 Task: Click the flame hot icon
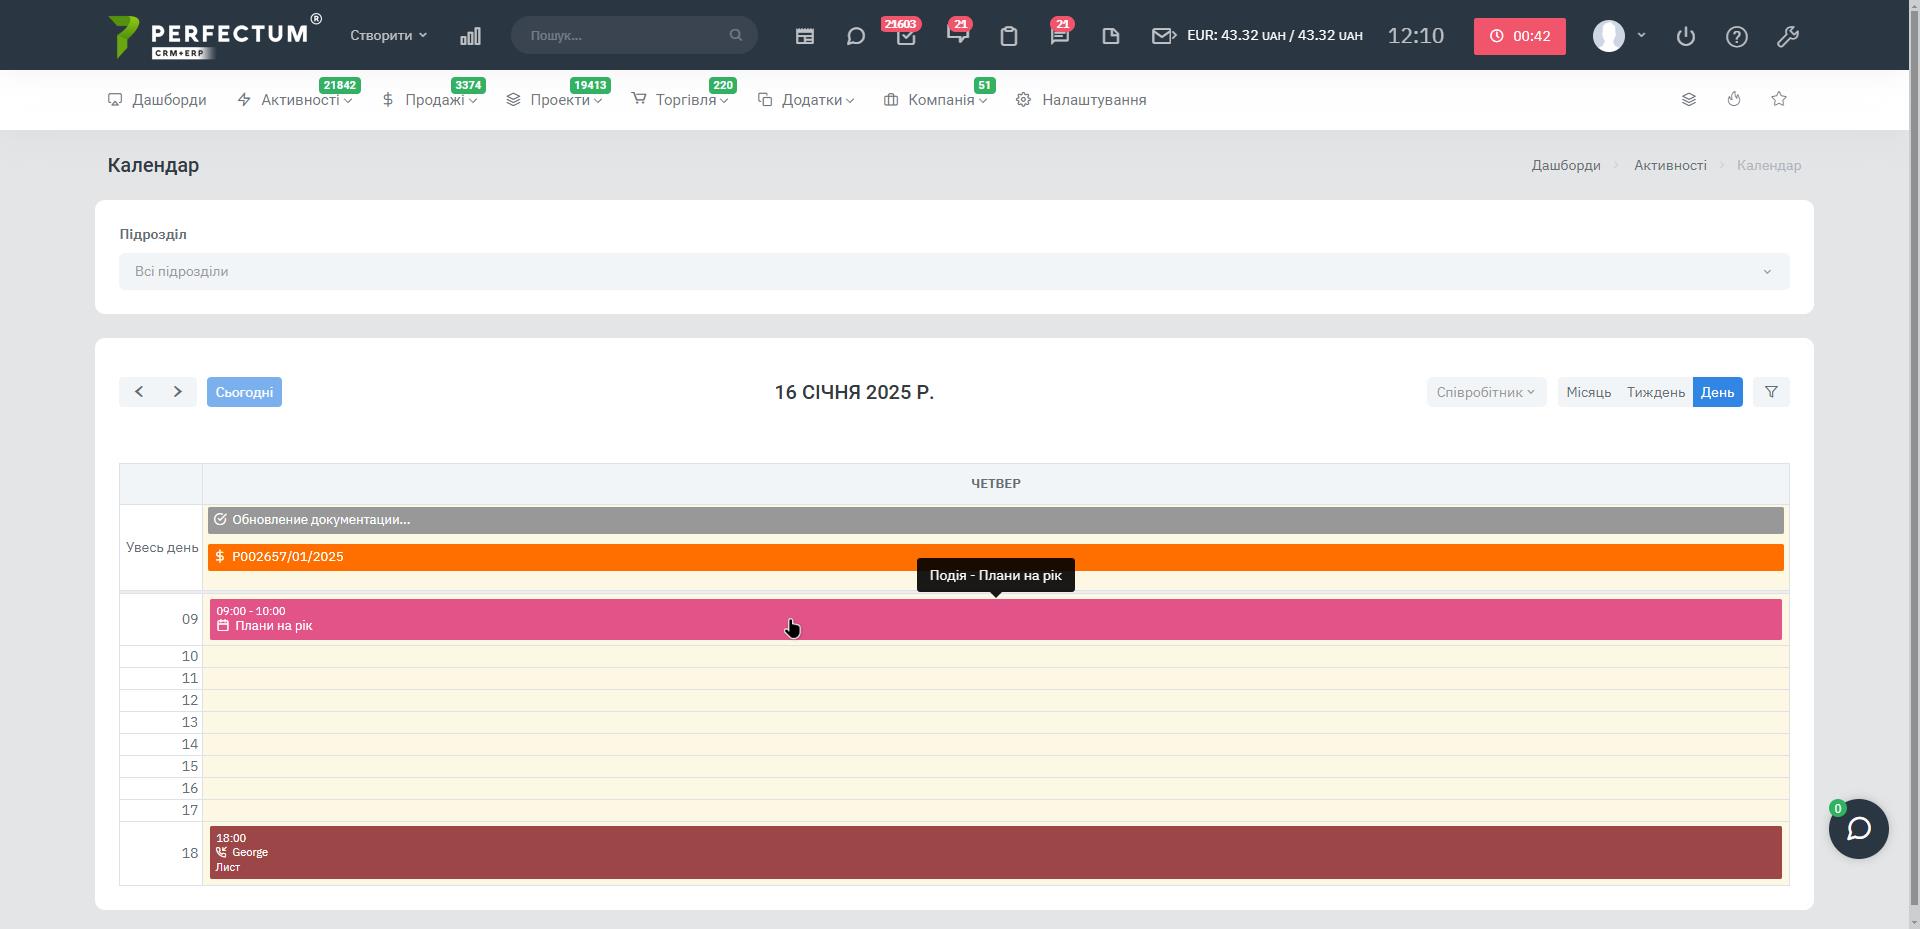[1734, 99]
